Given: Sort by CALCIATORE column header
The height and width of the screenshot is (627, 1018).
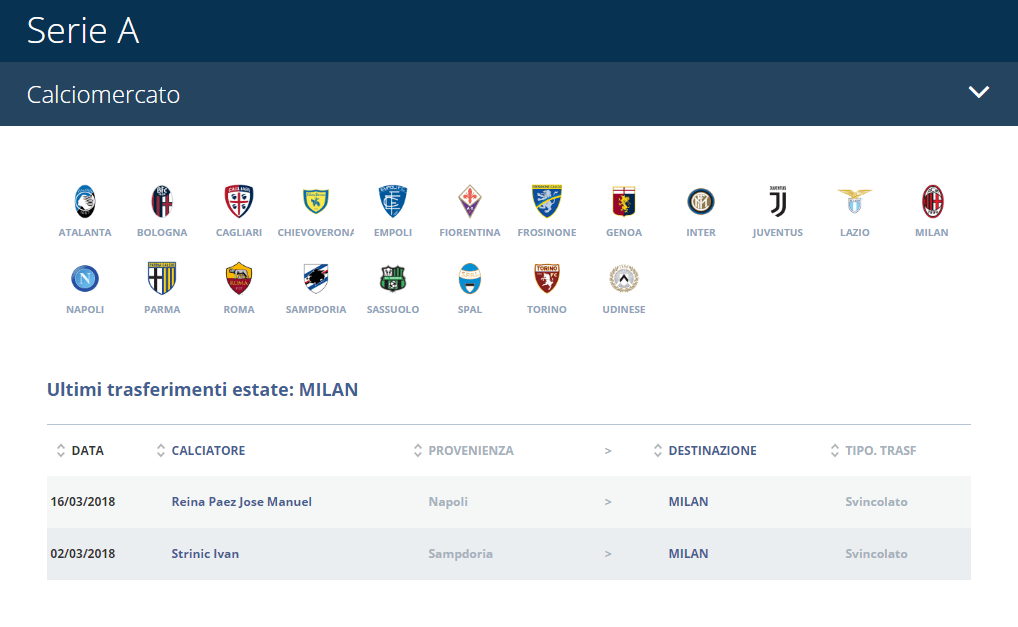Looking at the screenshot, I should coord(208,451).
